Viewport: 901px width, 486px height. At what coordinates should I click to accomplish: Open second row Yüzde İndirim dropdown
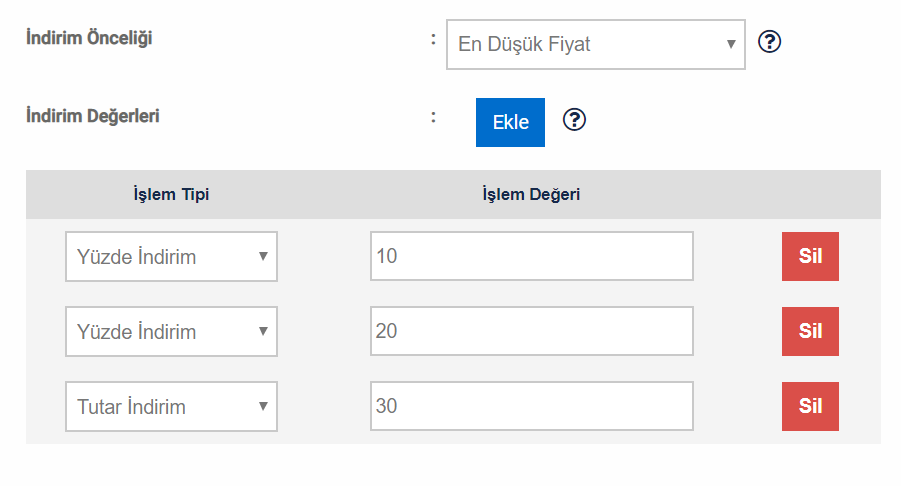coord(171,331)
